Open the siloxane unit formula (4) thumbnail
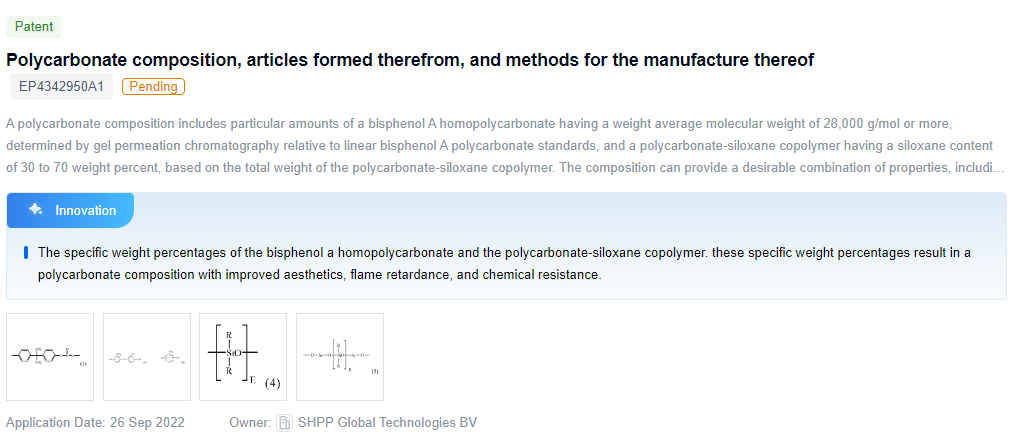 pos(243,357)
